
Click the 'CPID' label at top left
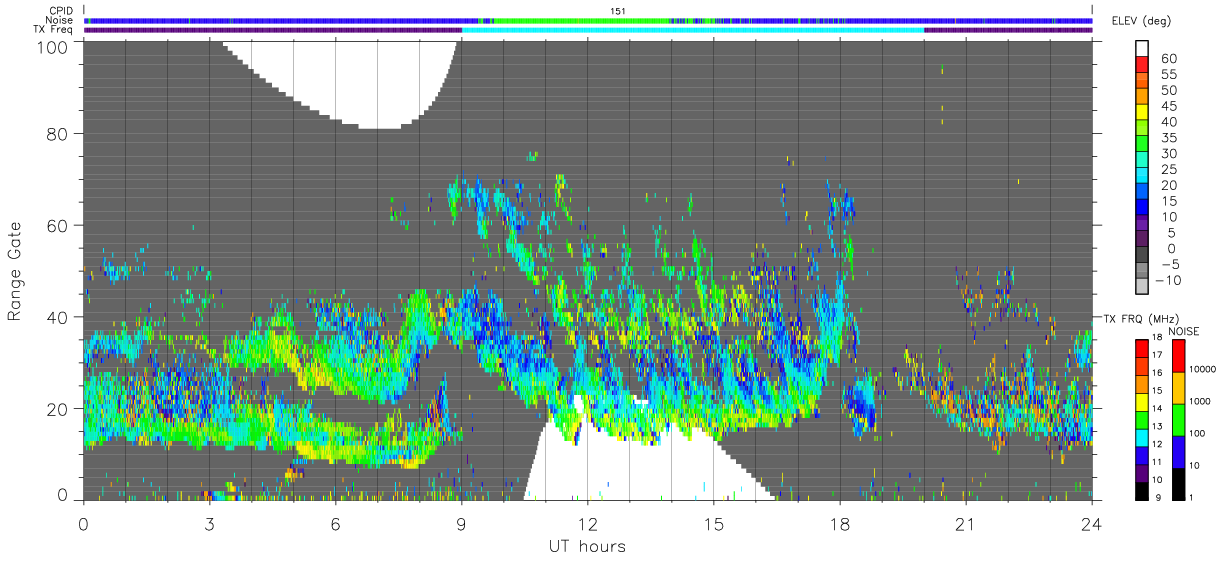click(x=61, y=10)
